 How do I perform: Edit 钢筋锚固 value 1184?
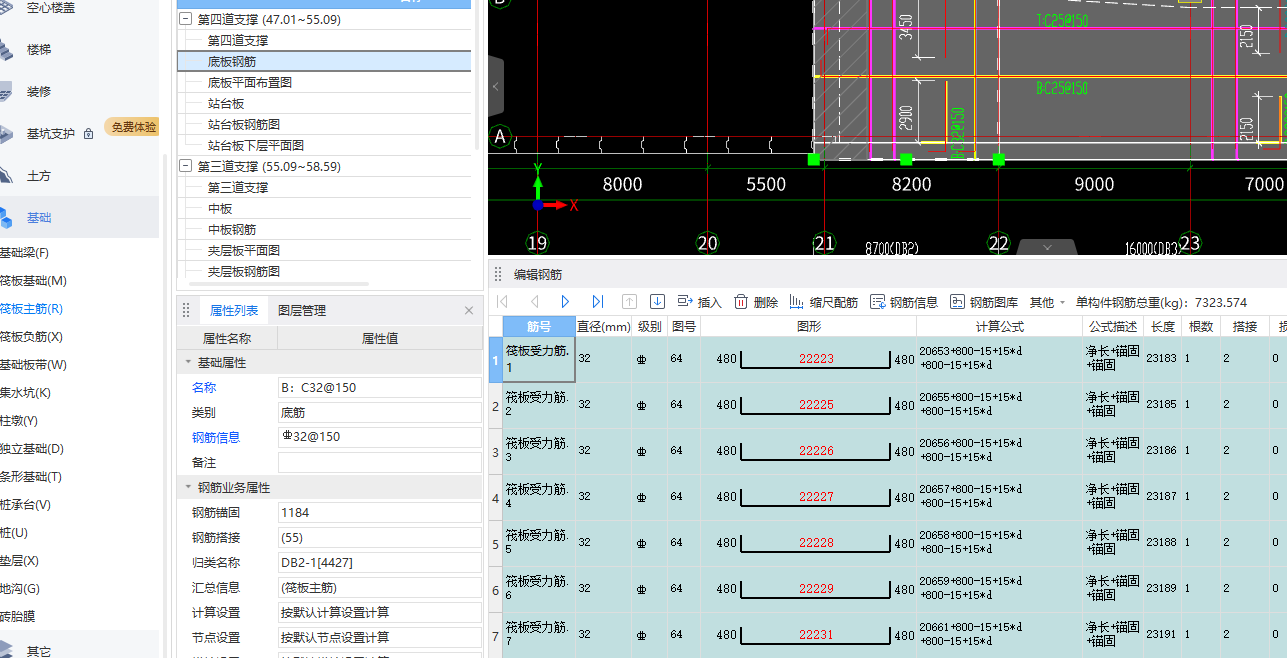coord(379,512)
